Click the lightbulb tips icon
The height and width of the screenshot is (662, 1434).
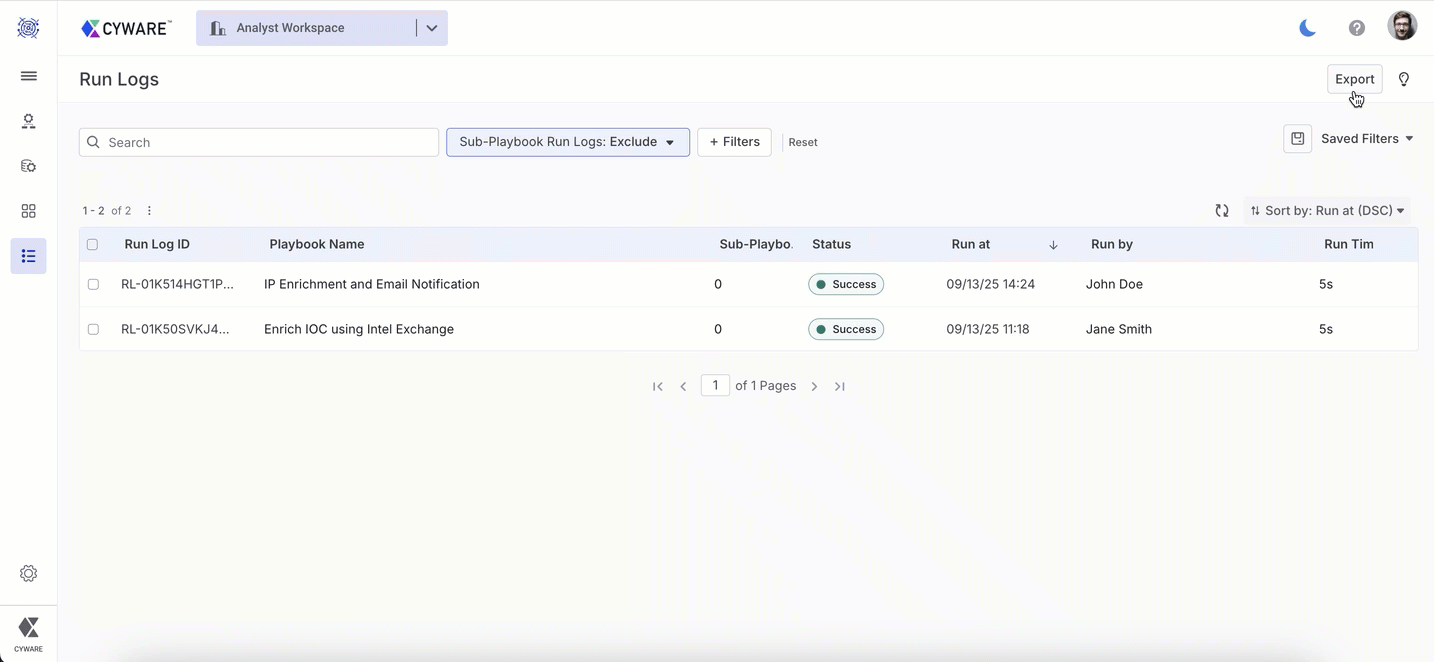coord(1404,79)
